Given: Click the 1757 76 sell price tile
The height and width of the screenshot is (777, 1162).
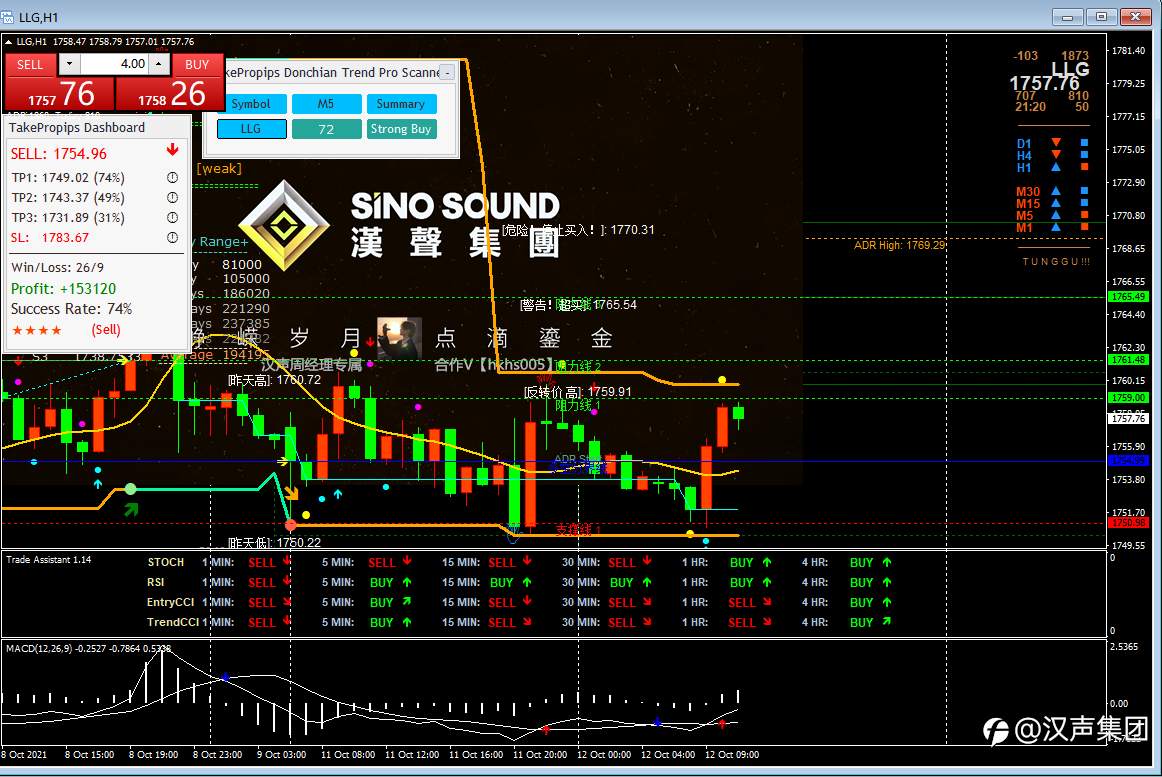Looking at the screenshot, I should [60, 93].
